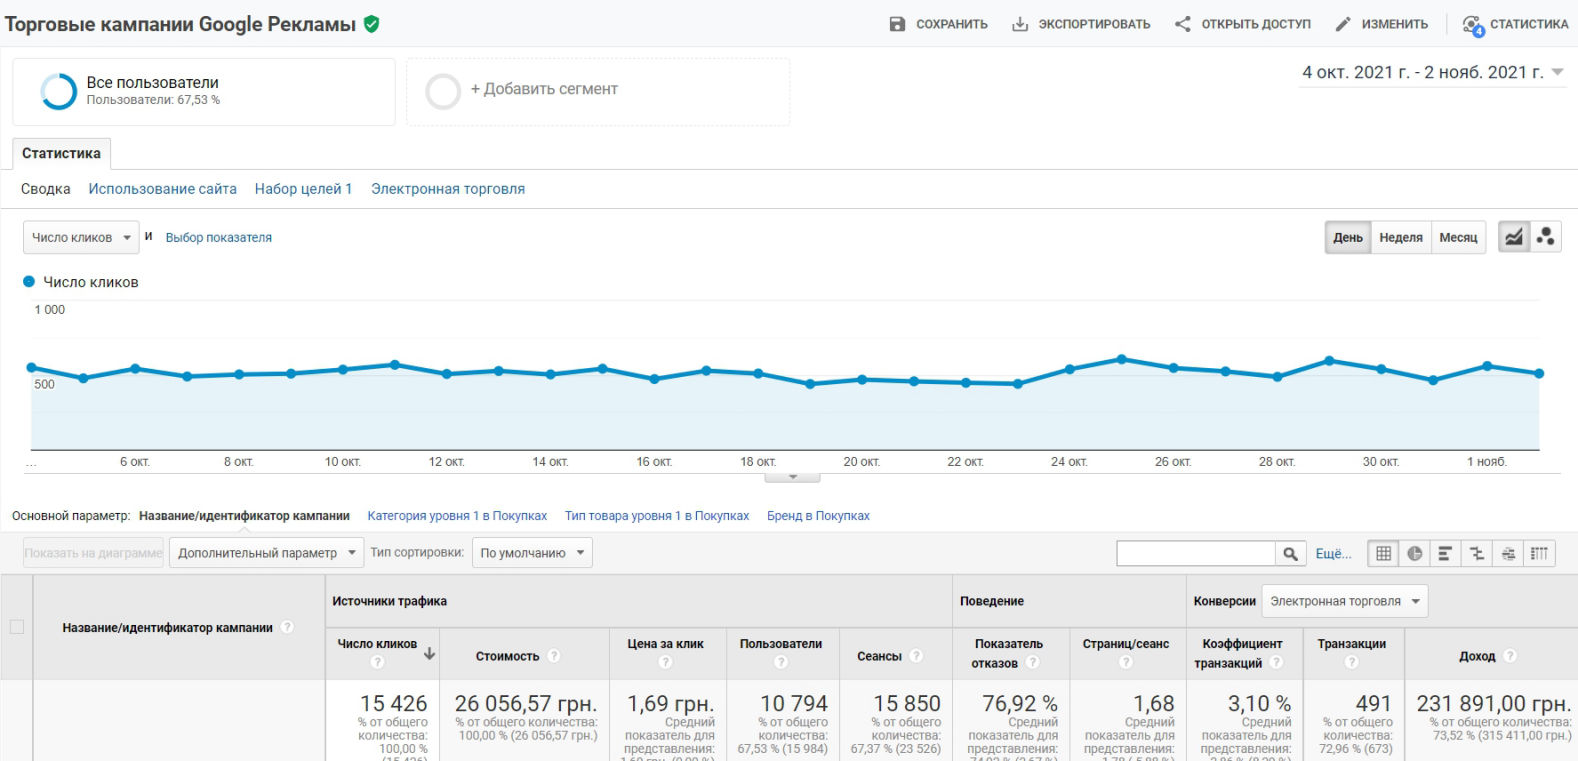Select the data table view icon
The width and height of the screenshot is (1578, 761).
pyautogui.click(x=1383, y=553)
